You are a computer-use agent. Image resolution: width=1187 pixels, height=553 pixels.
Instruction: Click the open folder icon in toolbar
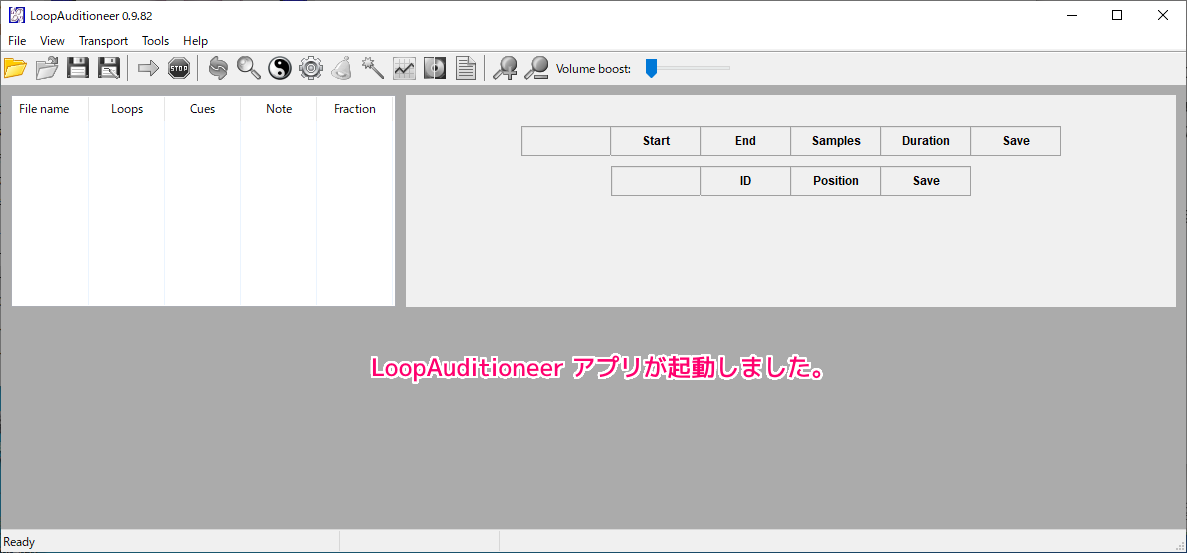click(16, 68)
